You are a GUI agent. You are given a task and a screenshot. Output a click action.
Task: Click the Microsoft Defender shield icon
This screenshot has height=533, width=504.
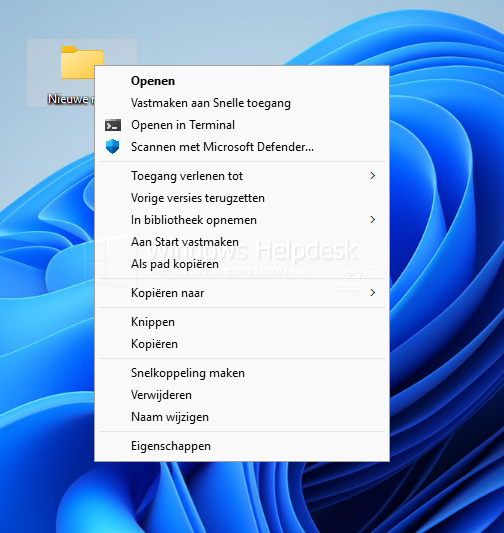pyautogui.click(x=112, y=147)
